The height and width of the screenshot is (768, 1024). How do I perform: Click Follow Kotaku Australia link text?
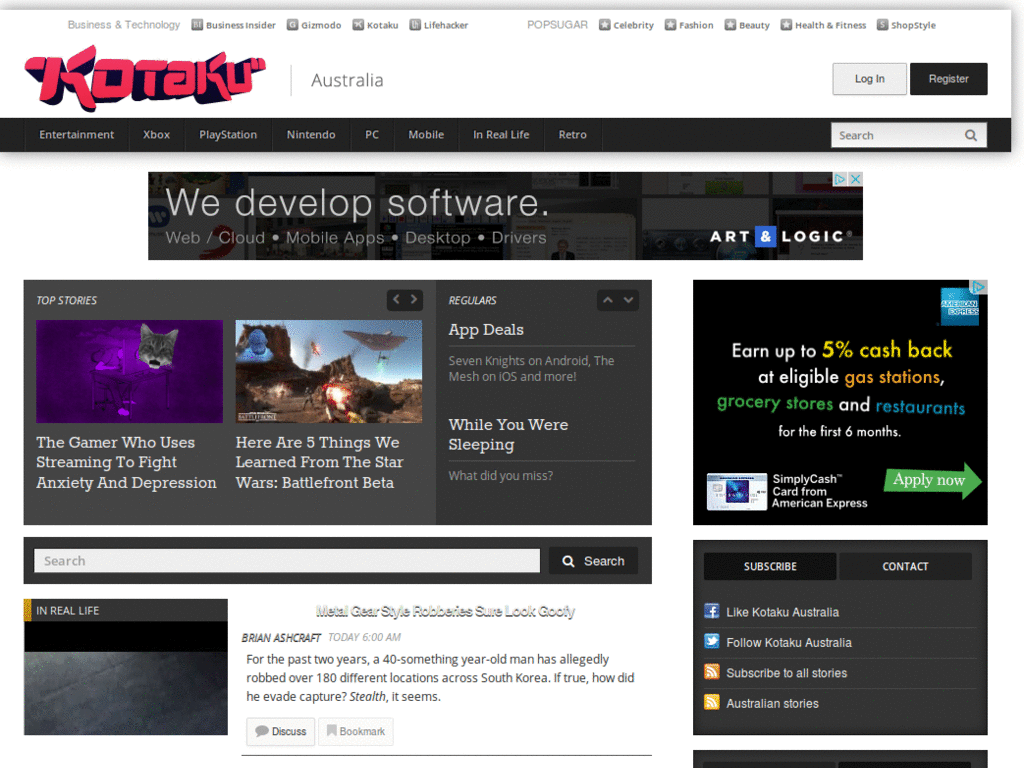point(789,643)
